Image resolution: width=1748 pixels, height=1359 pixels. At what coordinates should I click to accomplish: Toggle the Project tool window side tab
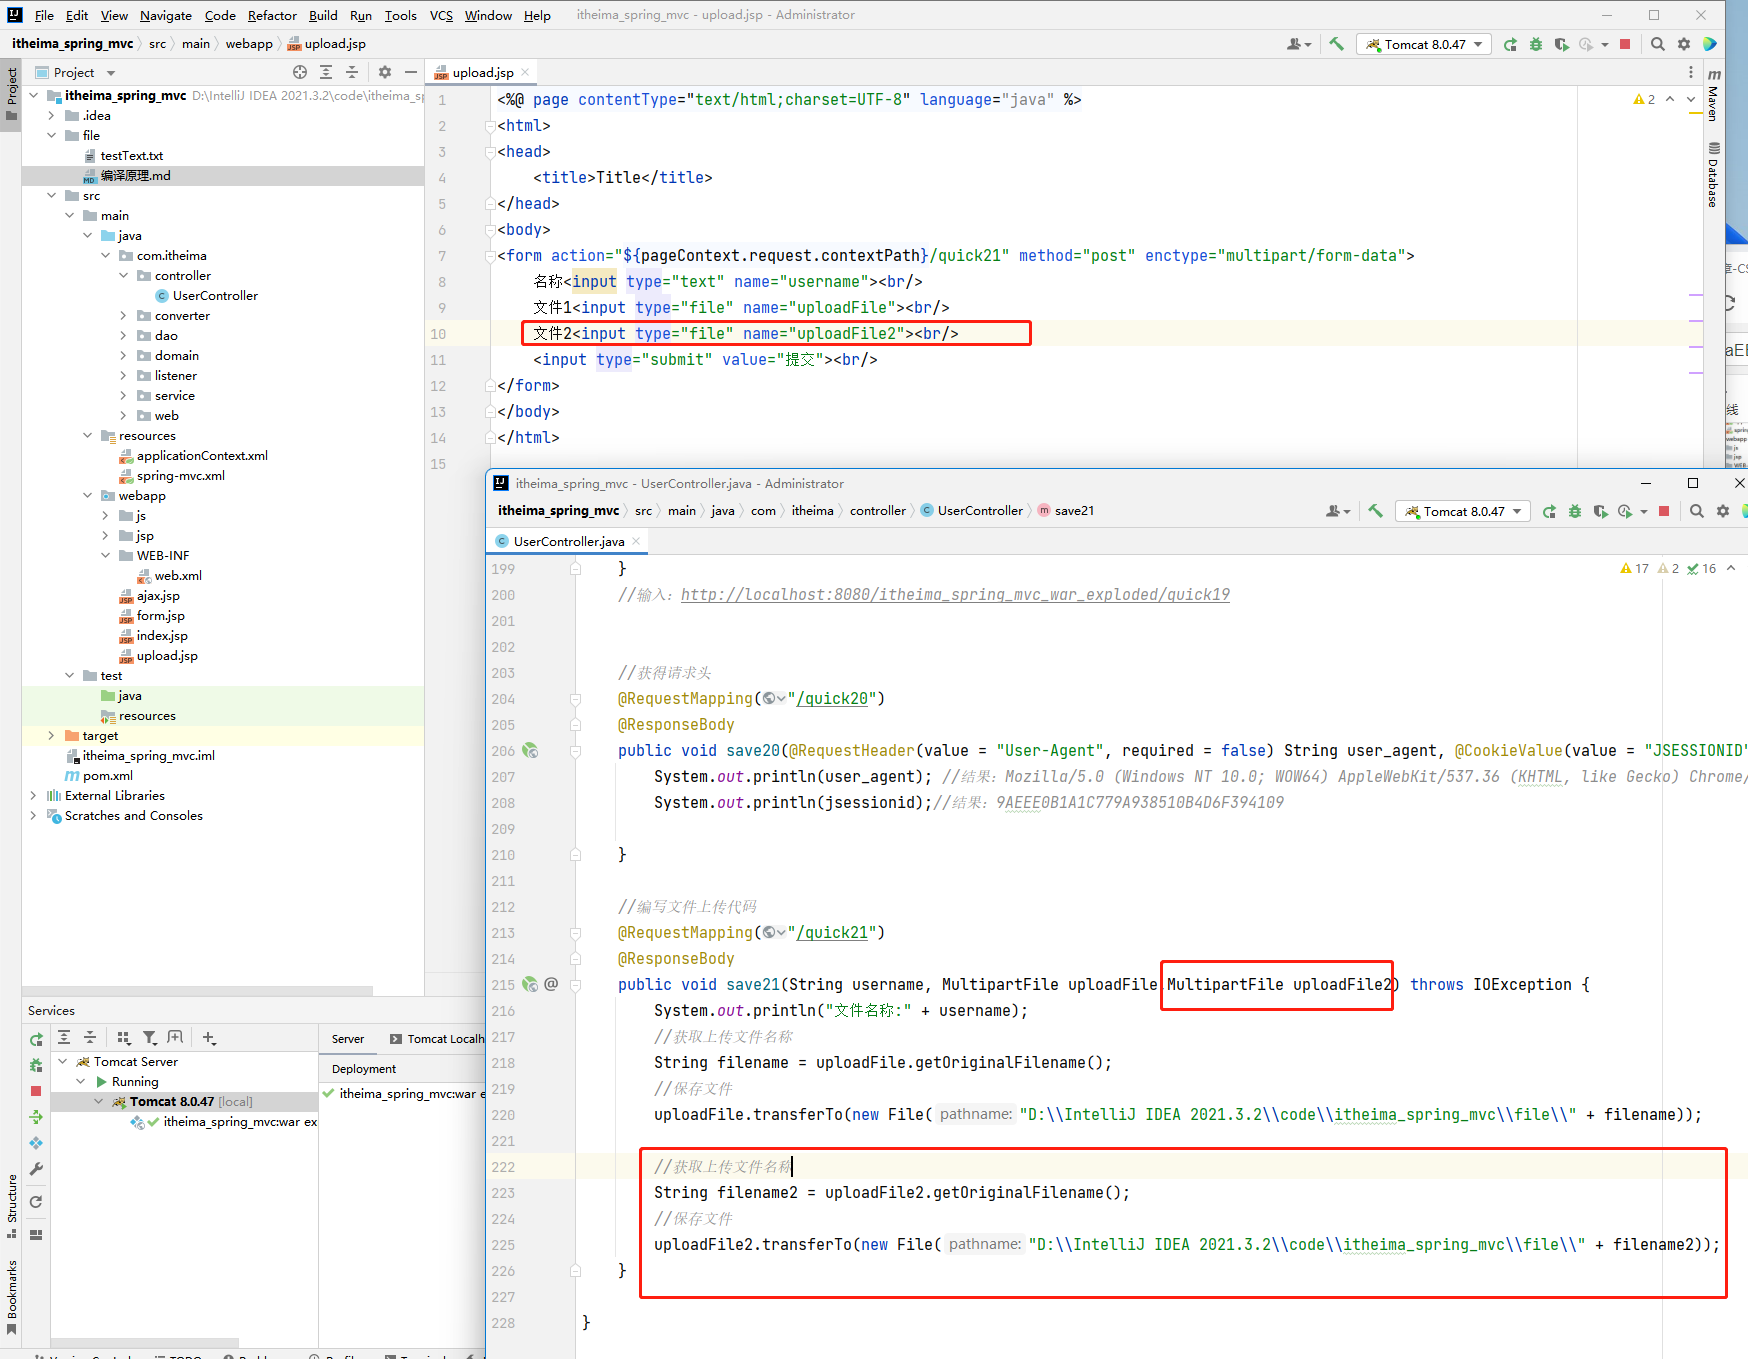coord(12,94)
